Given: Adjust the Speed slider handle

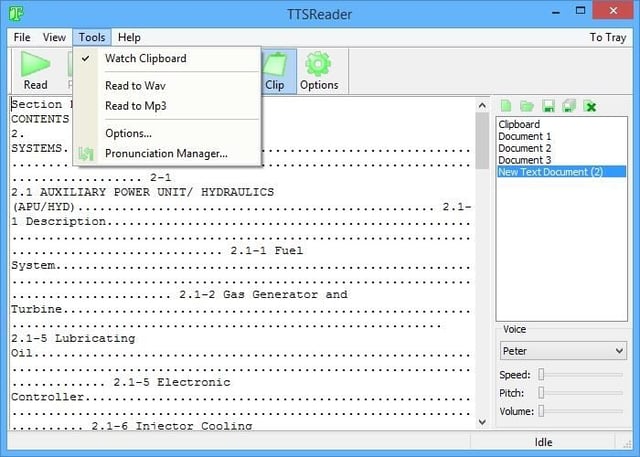Looking at the screenshot, I should 541,374.
